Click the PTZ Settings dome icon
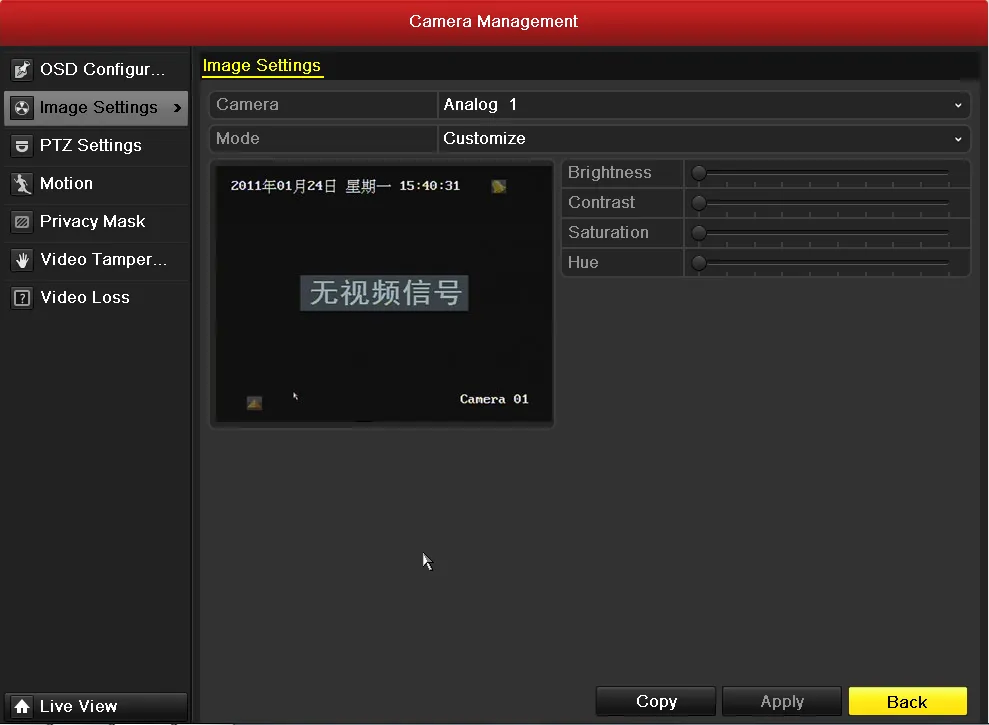989x725 pixels. click(x=22, y=146)
